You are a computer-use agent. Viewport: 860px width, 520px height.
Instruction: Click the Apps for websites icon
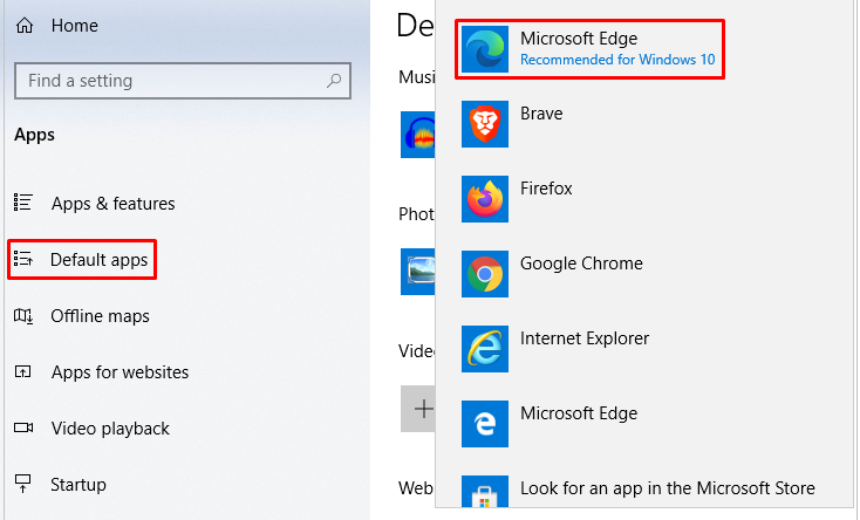(23, 372)
